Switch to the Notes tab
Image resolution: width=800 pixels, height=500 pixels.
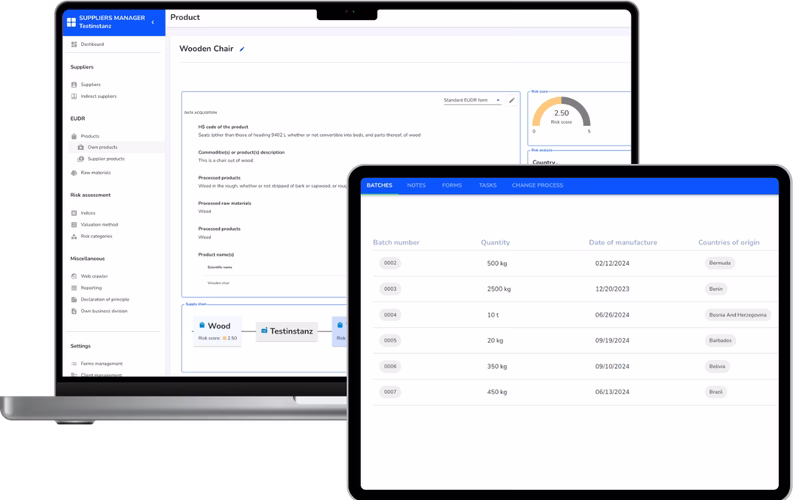(417, 185)
